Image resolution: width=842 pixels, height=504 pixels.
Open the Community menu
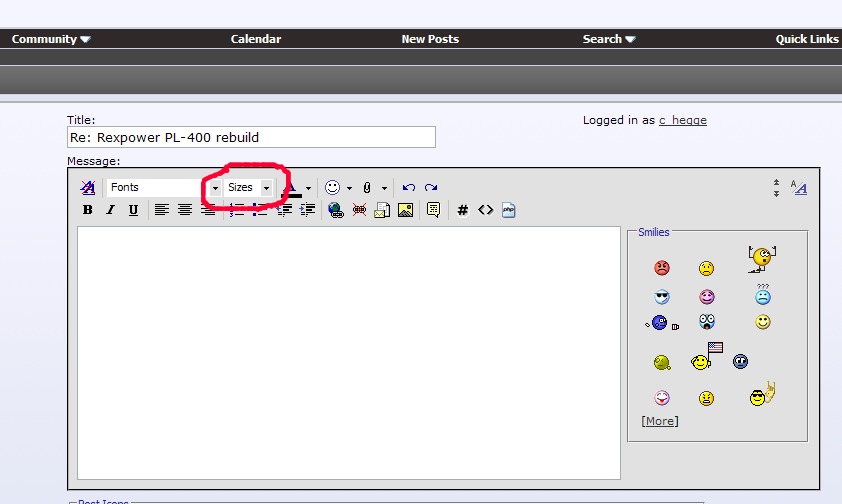[51, 39]
